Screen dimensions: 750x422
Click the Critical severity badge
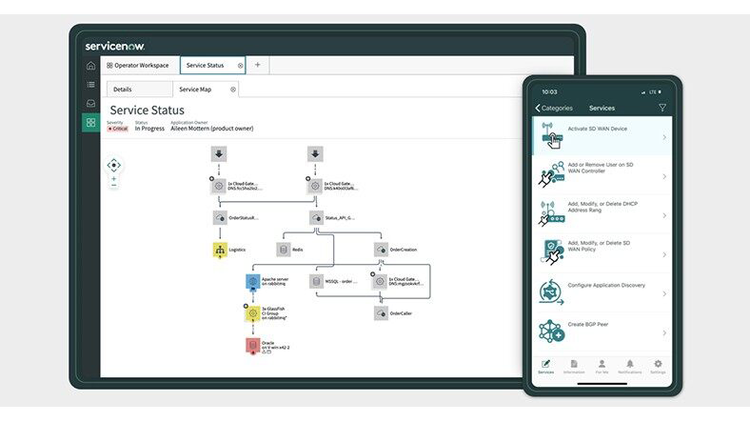[118, 129]
